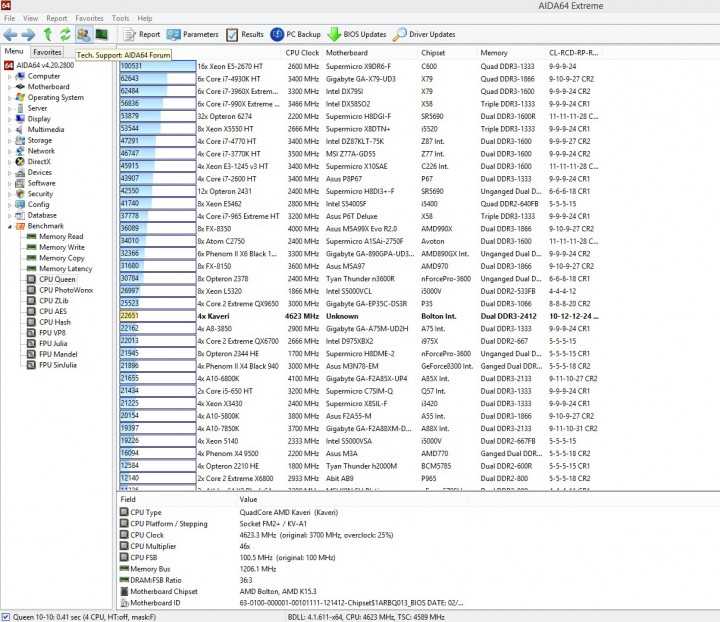Expand the Display tree node

pyautogui.click(x=9, y=119)
